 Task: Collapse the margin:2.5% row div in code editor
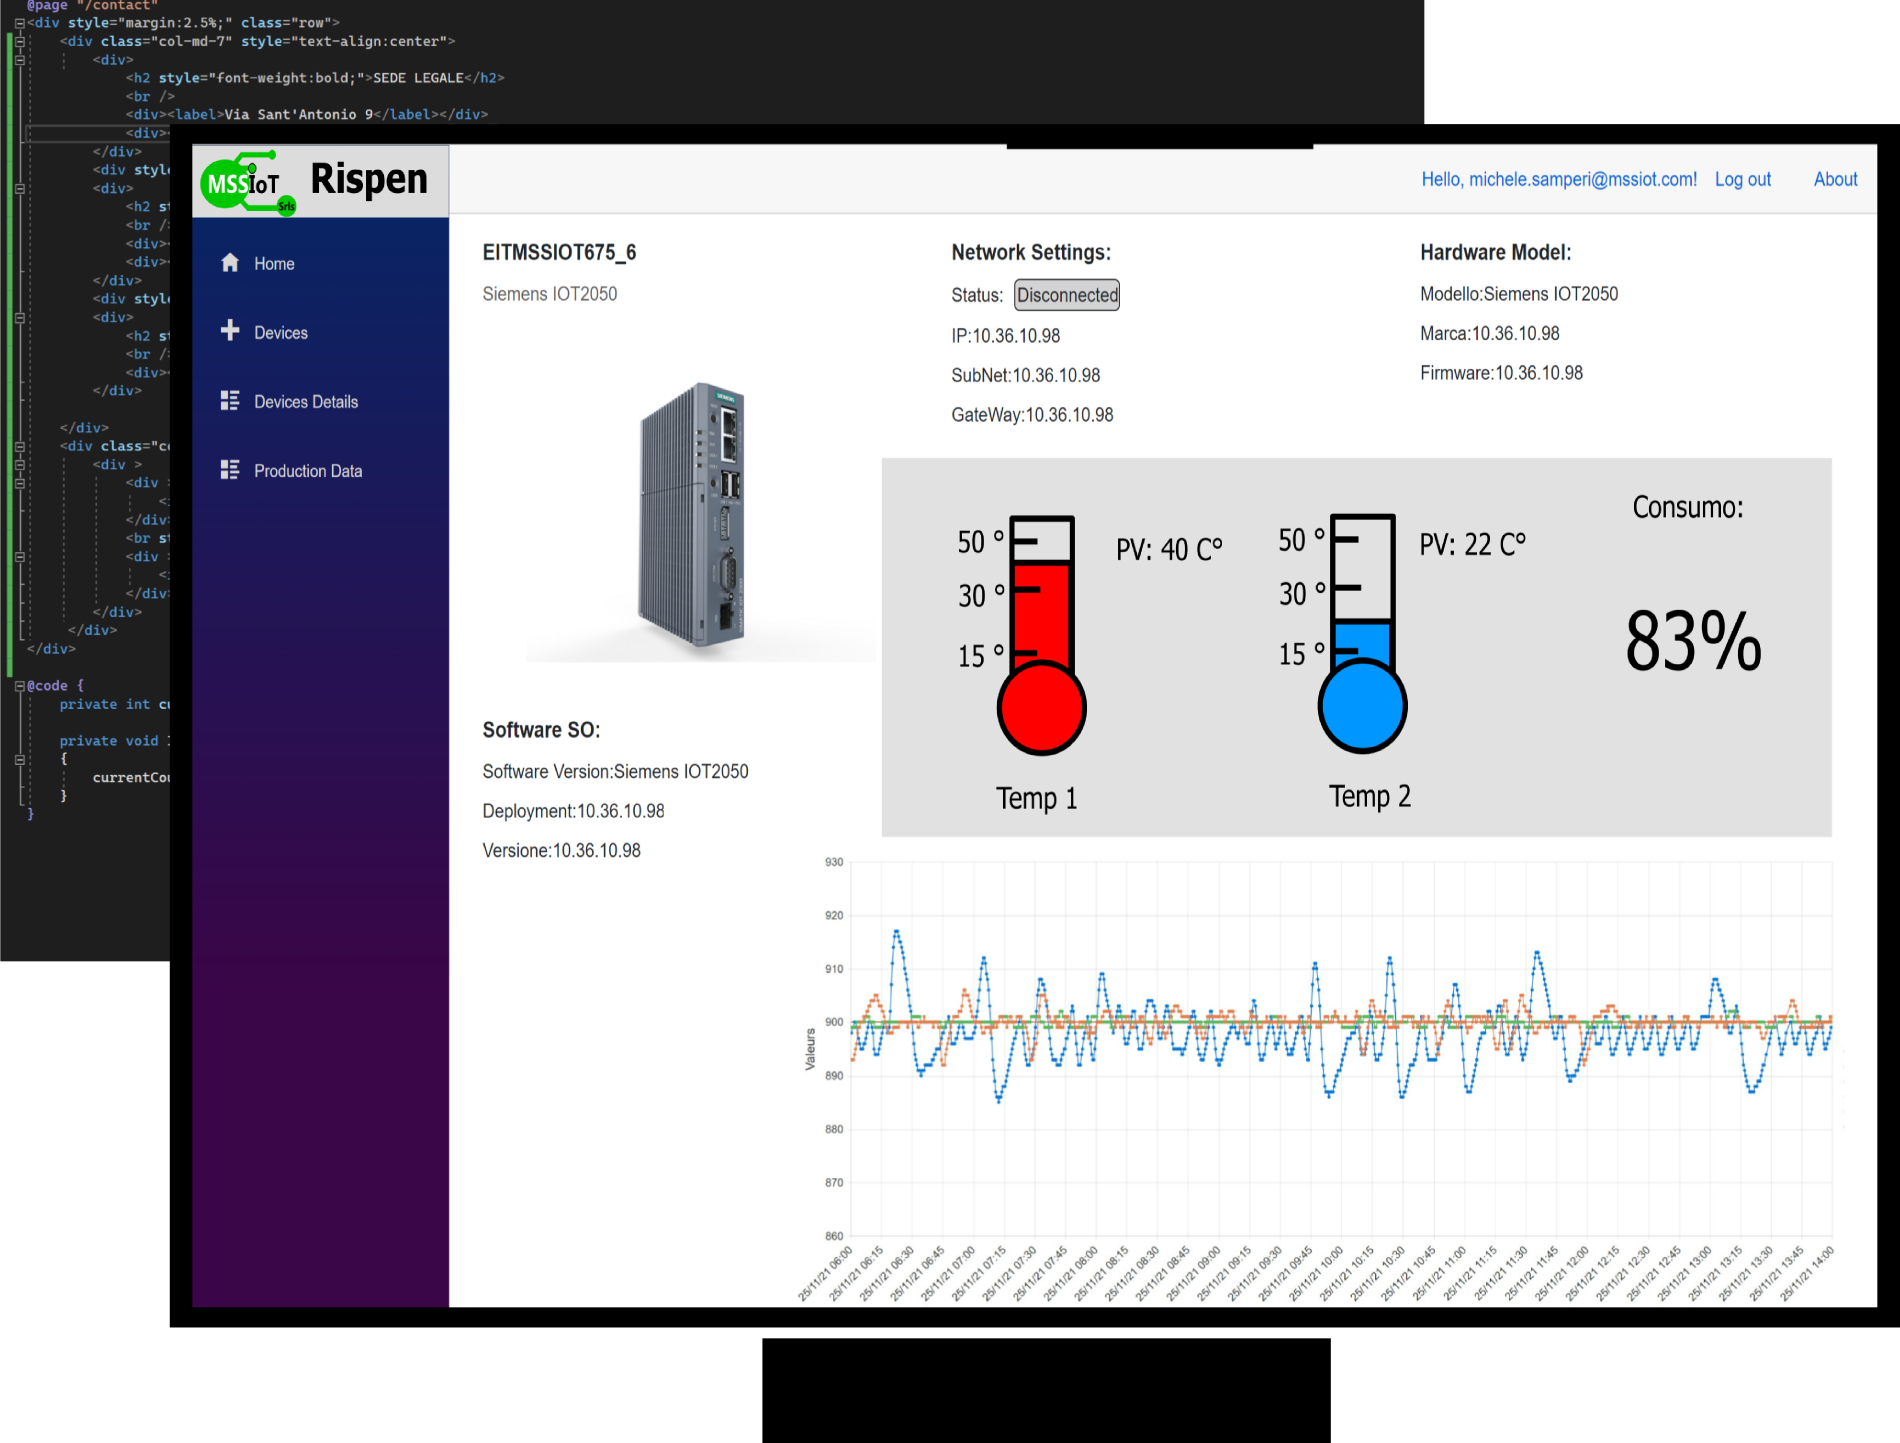click(19, 23)
